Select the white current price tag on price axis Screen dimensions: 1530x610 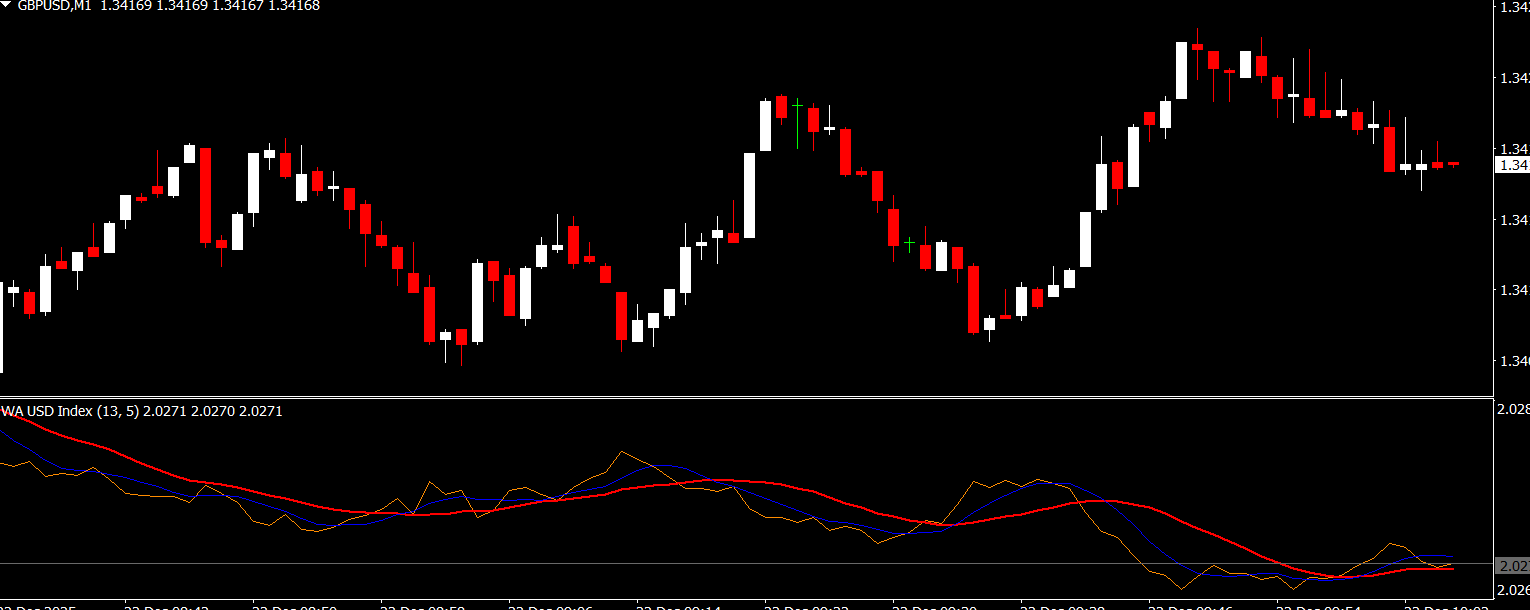pyautogui.click(x=1511, y=165)
